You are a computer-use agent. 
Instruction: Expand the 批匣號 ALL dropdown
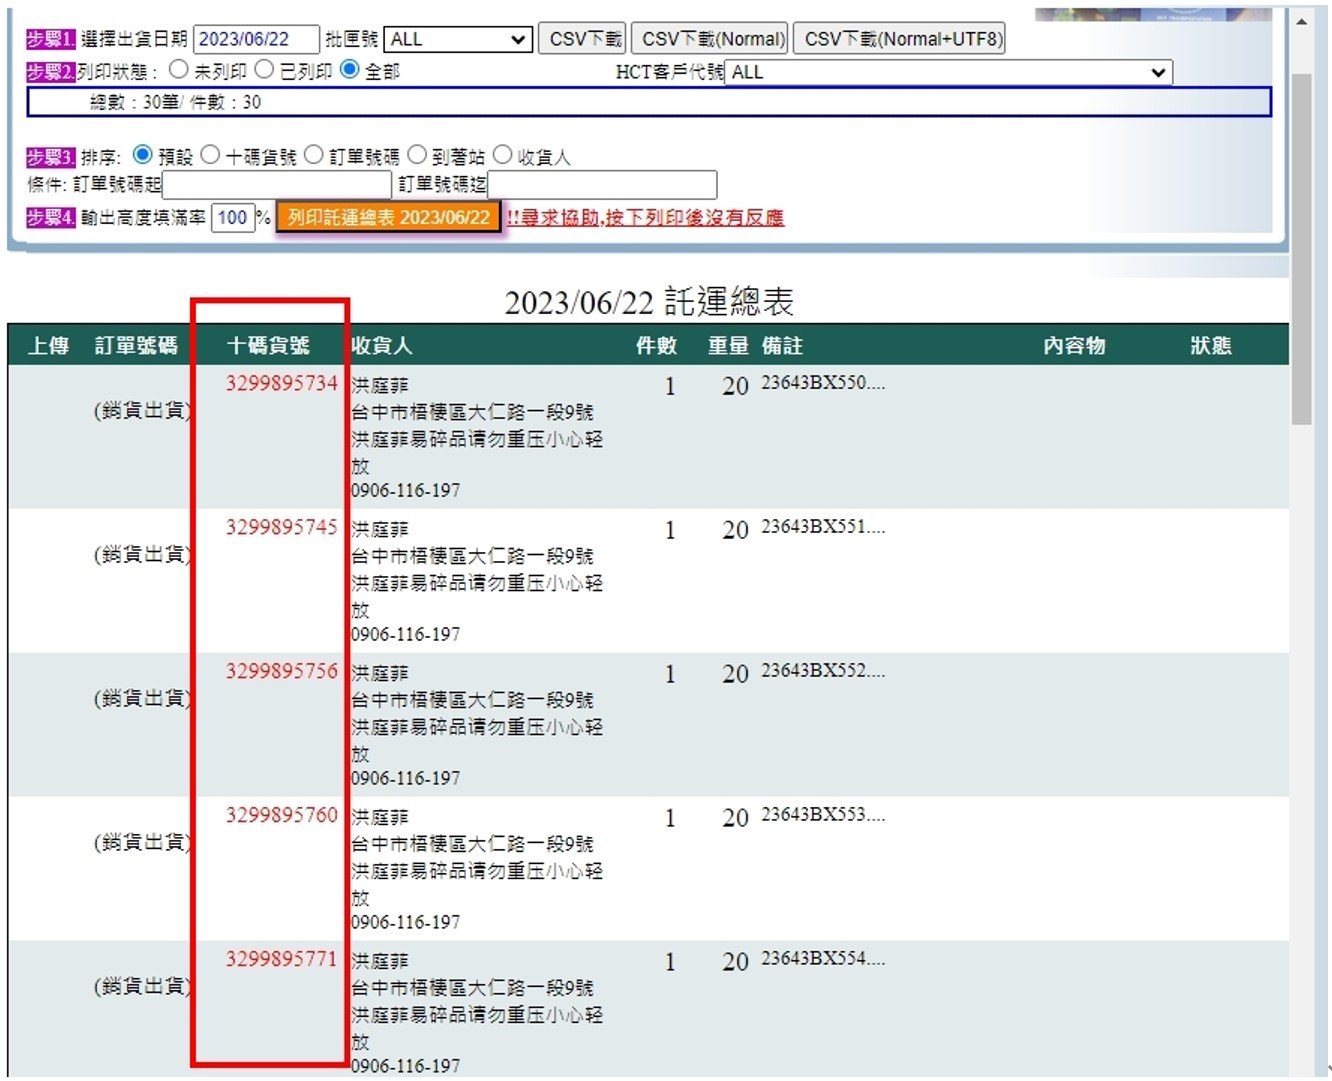(458, 39)
